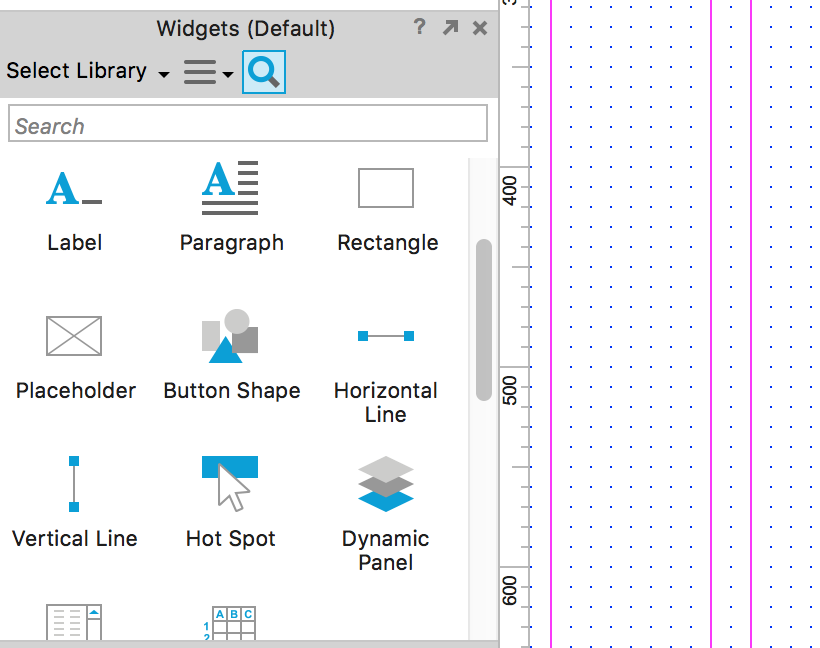Select the partially visible widget below Vertical Line
The width and height of the screenshot is (820, 648).
tap(74, 624)
